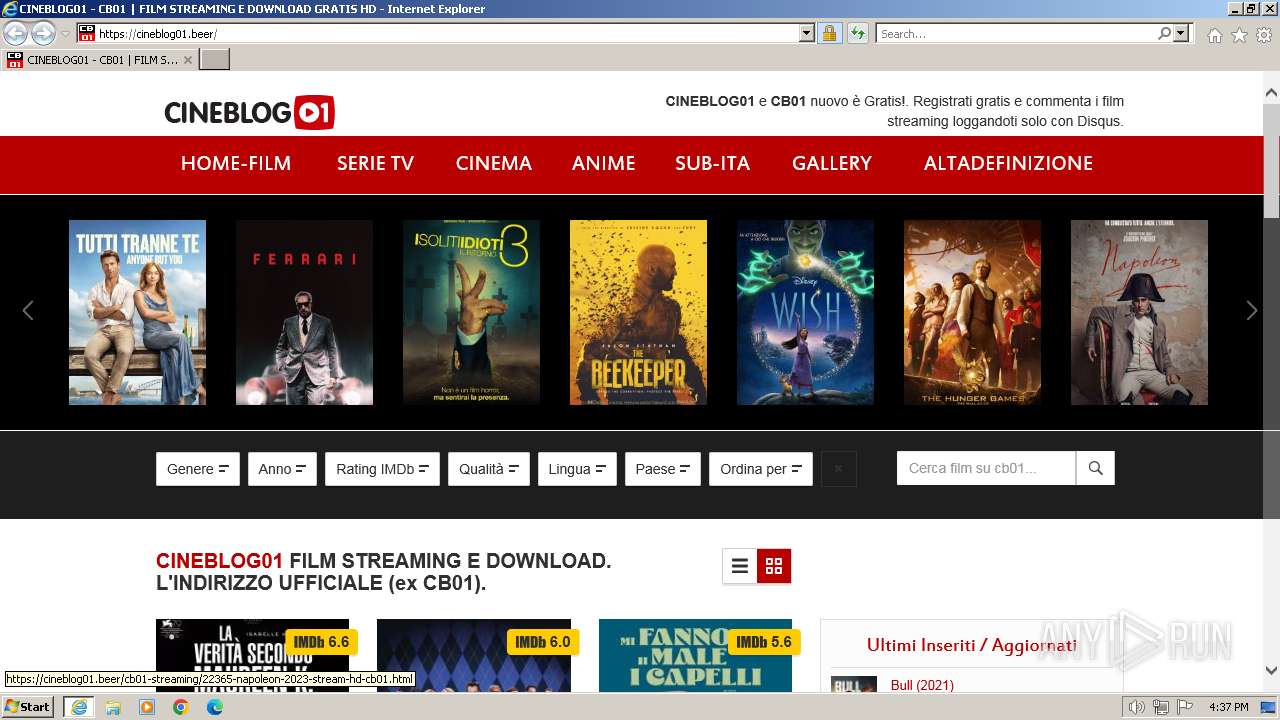1280x720 pixels.
Task: Open the Ferrari movie poster
Action: [304, 312]
